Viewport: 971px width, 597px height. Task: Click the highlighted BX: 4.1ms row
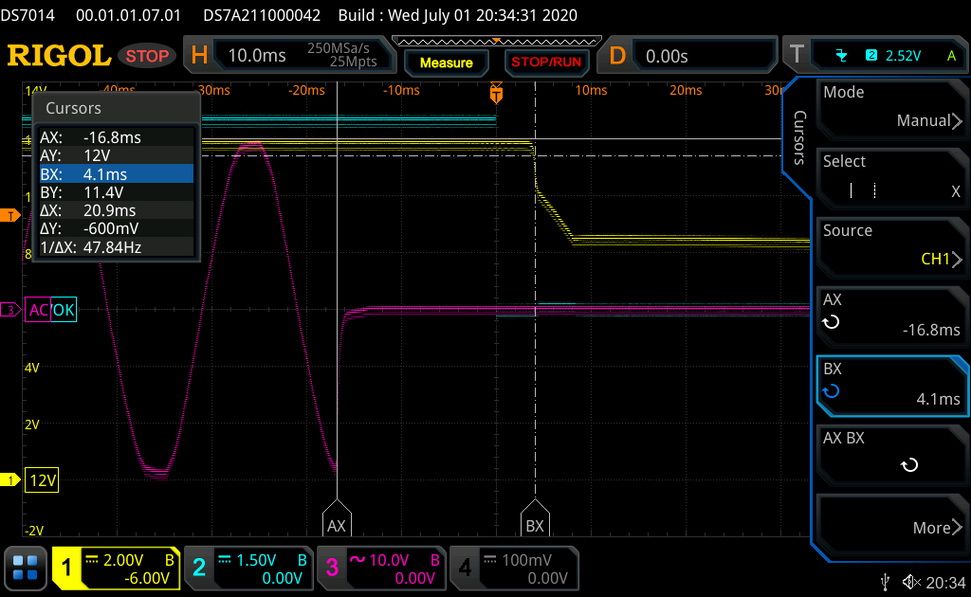116,174
